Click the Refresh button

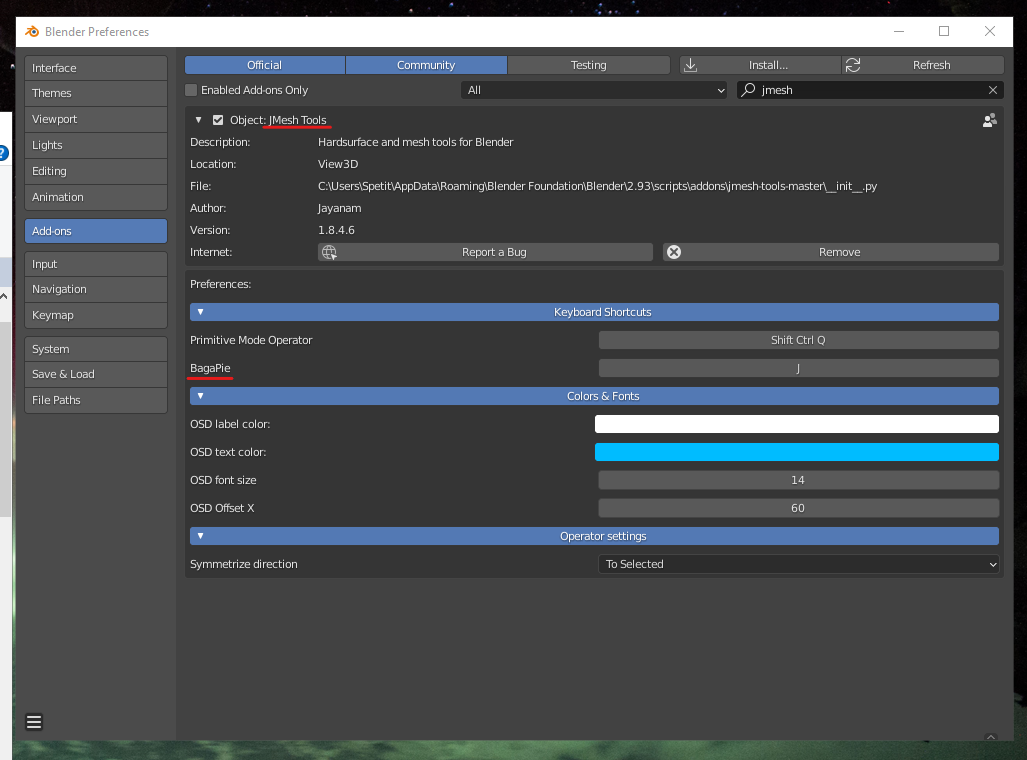923,65
